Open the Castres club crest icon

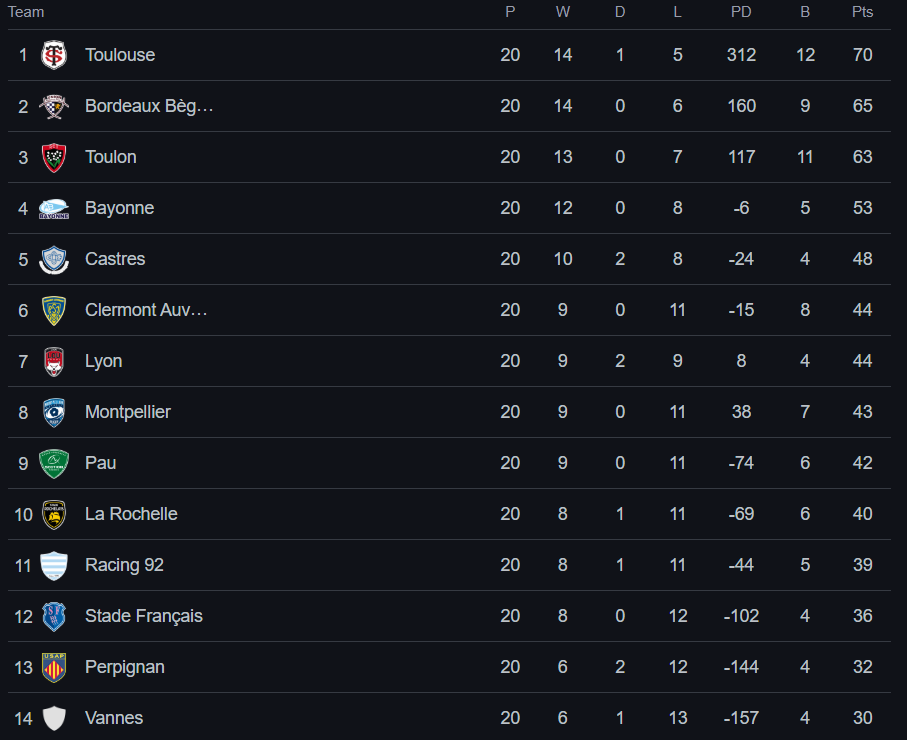coord(54,259)
